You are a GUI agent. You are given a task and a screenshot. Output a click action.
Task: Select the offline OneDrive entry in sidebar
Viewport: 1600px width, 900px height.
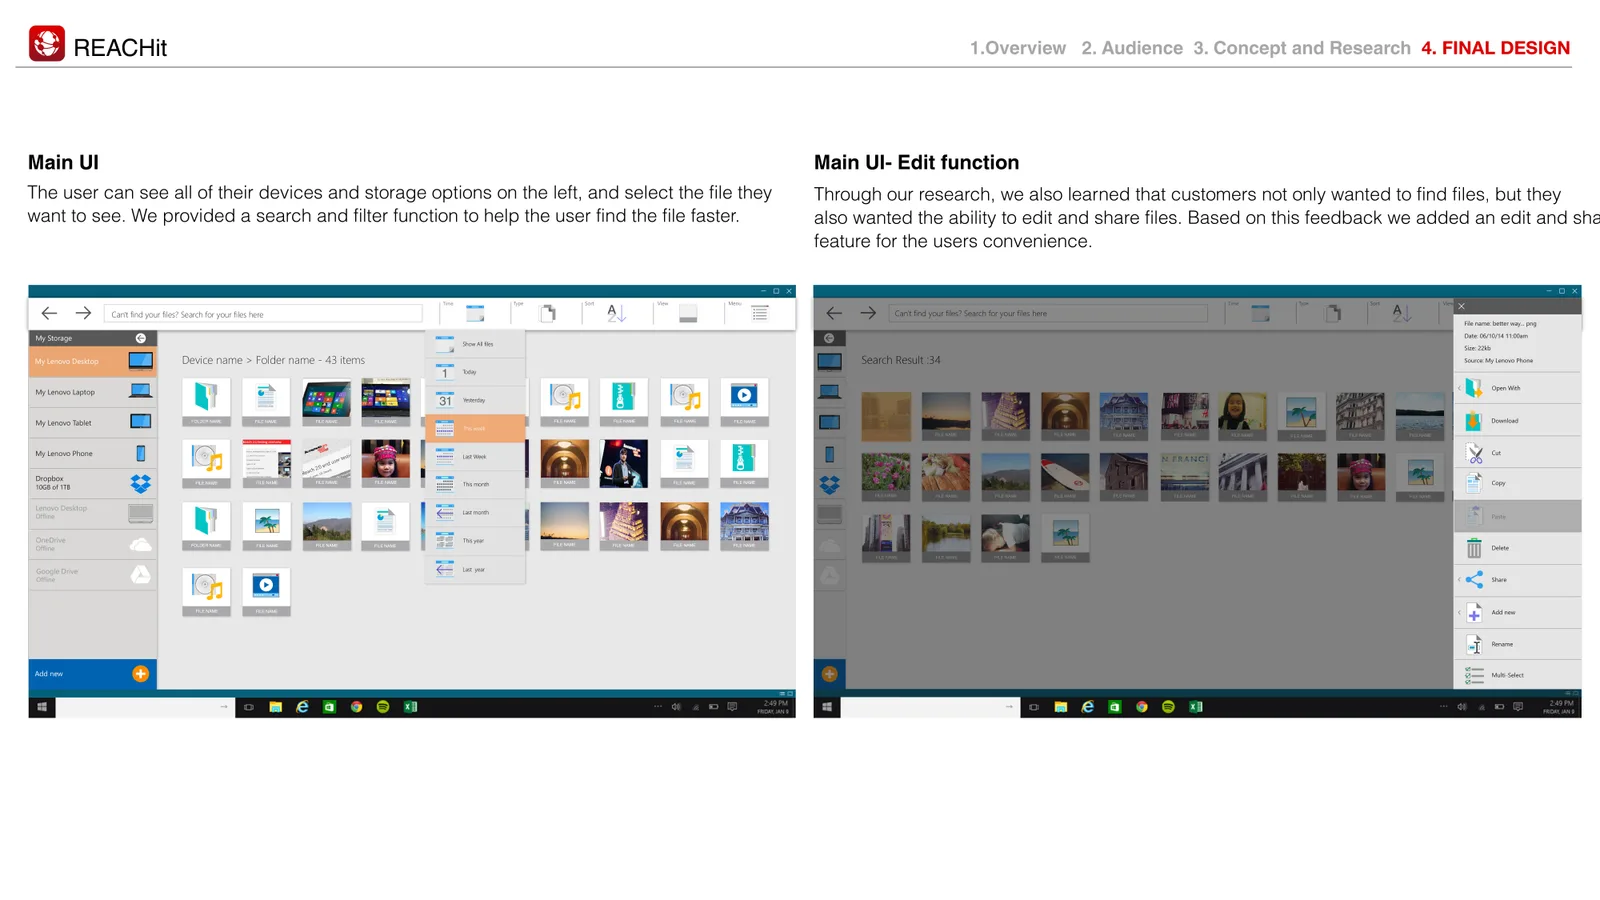pos(93,544)
